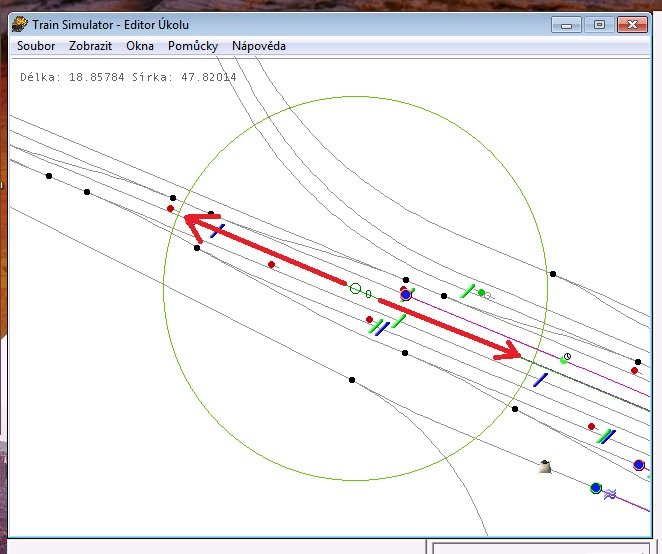
Task: Open the Pomůcky menu
Action: [x=191, y=46]
